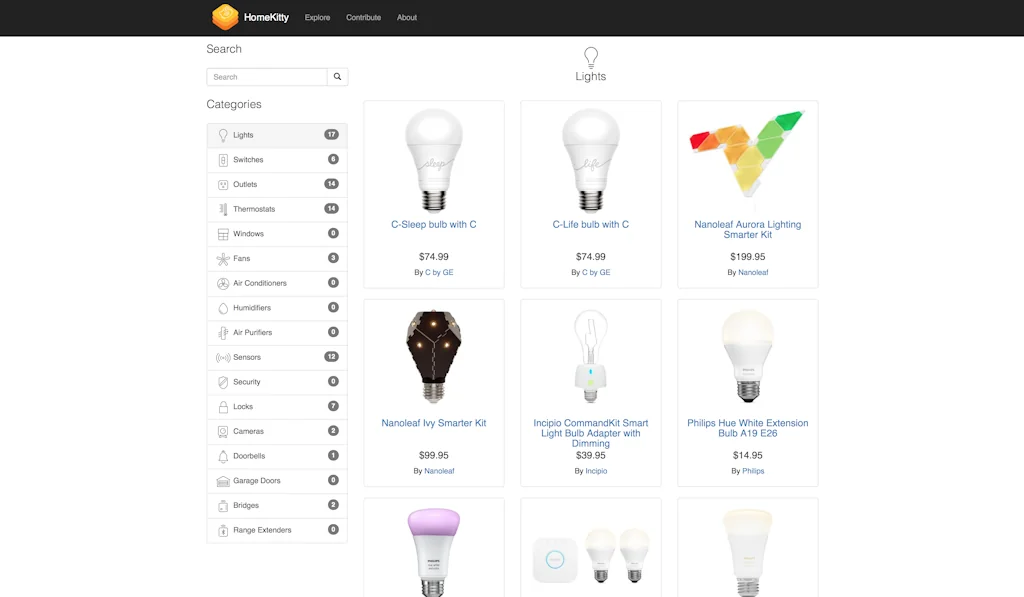Click the Nanoleaf Ivy bulb thumbnail
Viewport: 1024px width, 597px height.
coord(434,356)
